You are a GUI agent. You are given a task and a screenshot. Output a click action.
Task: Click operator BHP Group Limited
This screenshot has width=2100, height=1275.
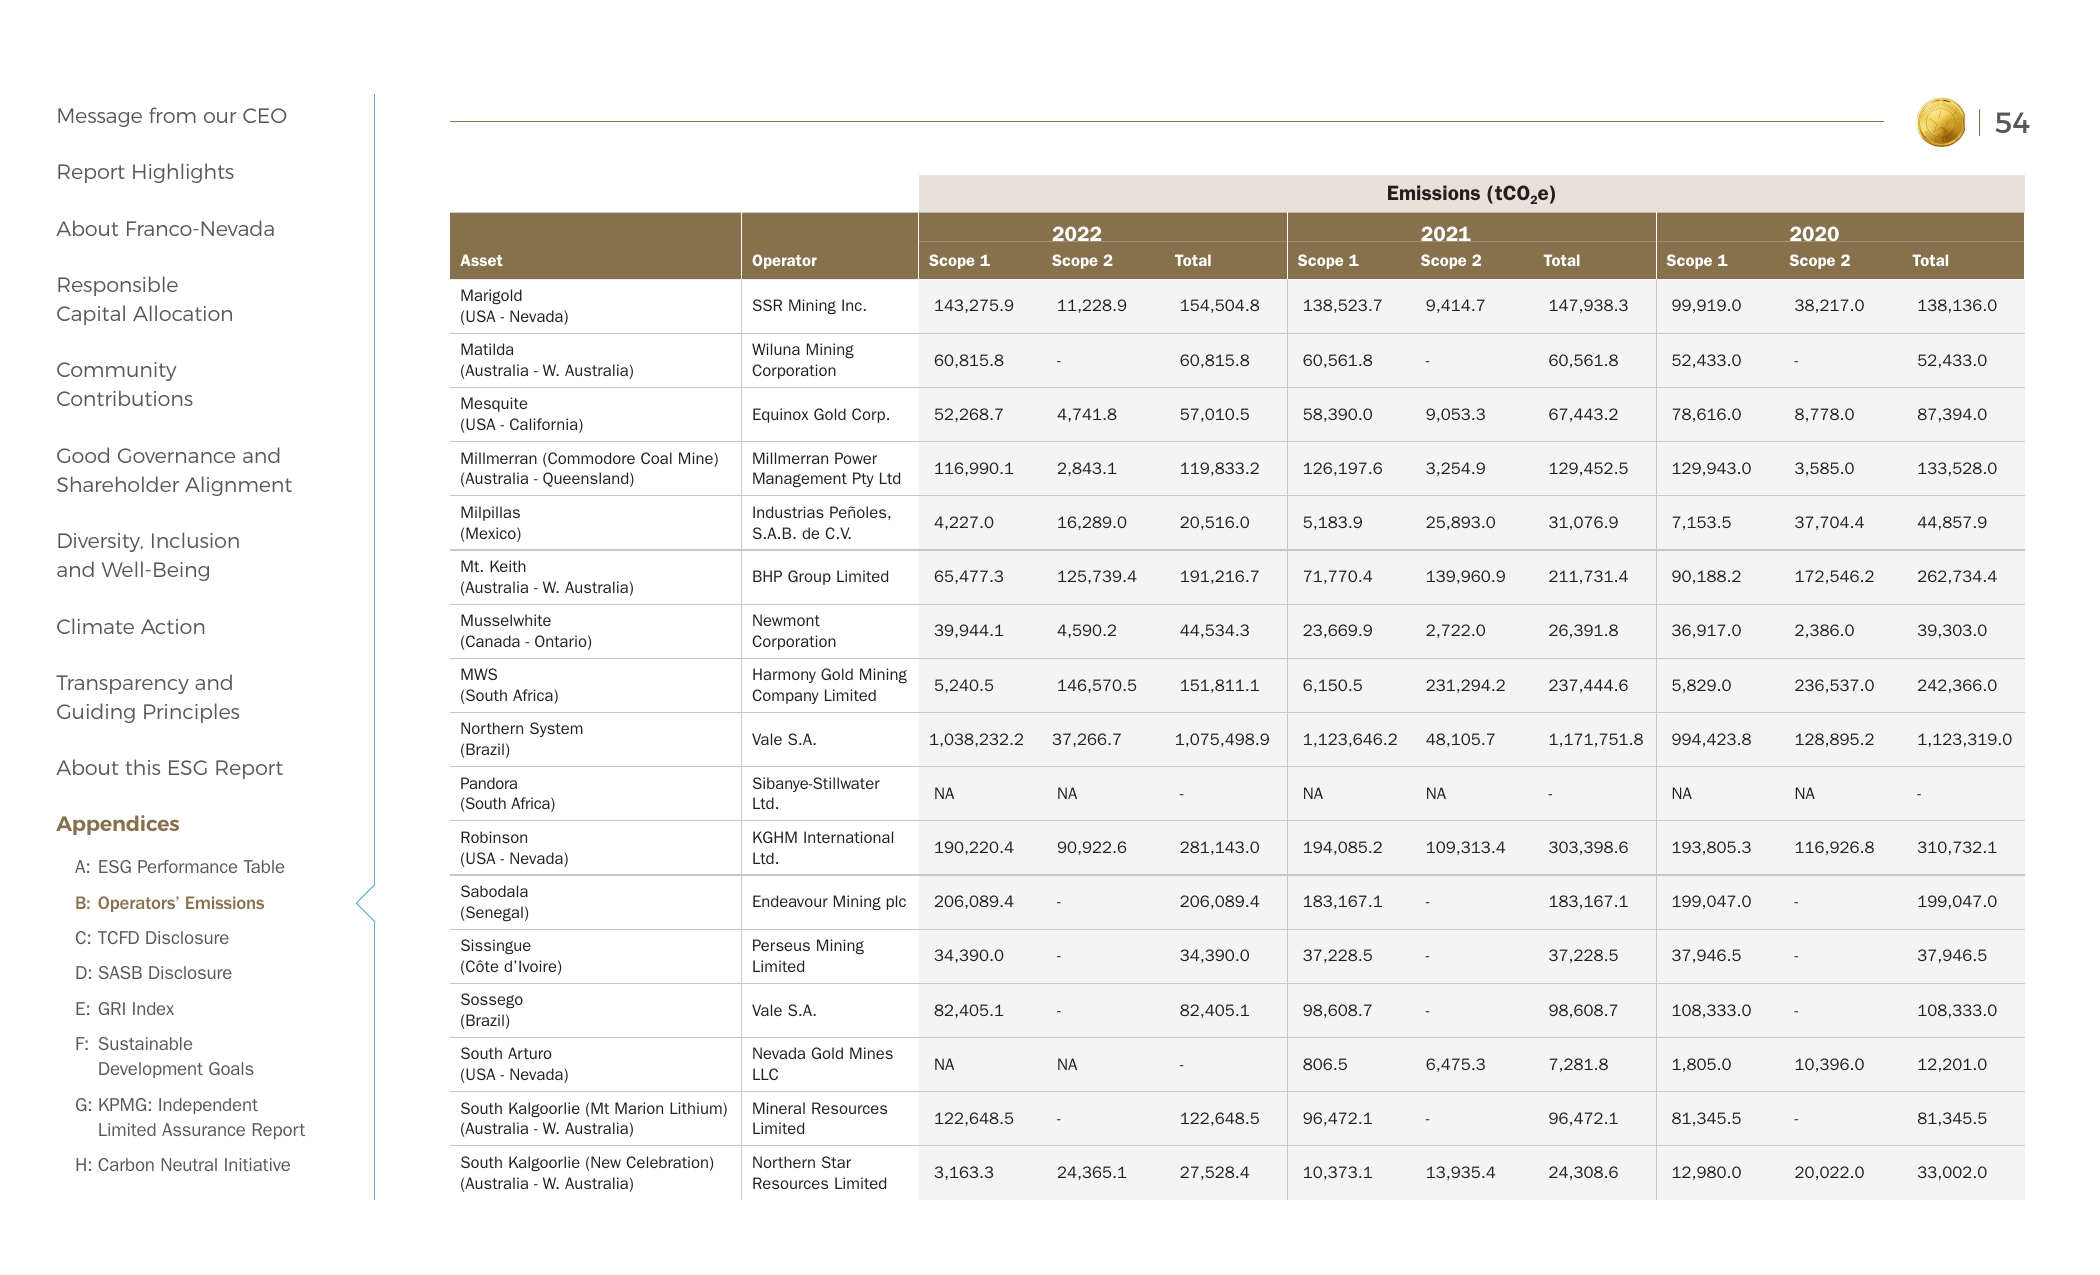pyautogui.click(x=820, y=577)
